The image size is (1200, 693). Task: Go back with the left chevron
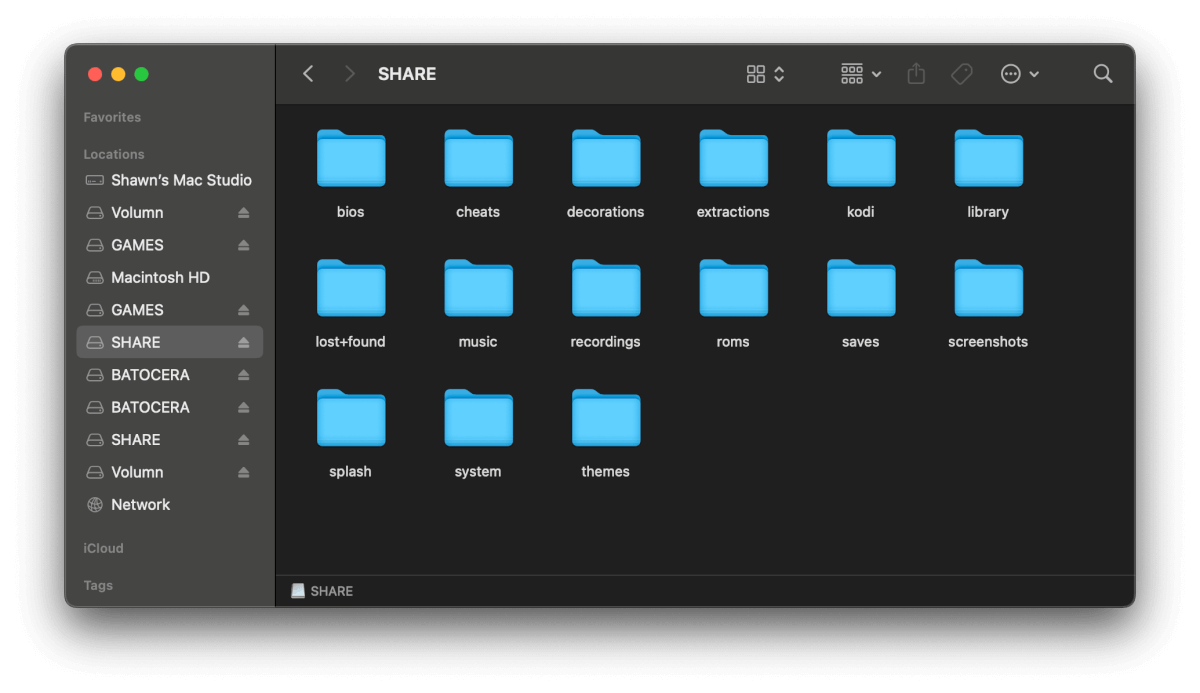(308, 74)
